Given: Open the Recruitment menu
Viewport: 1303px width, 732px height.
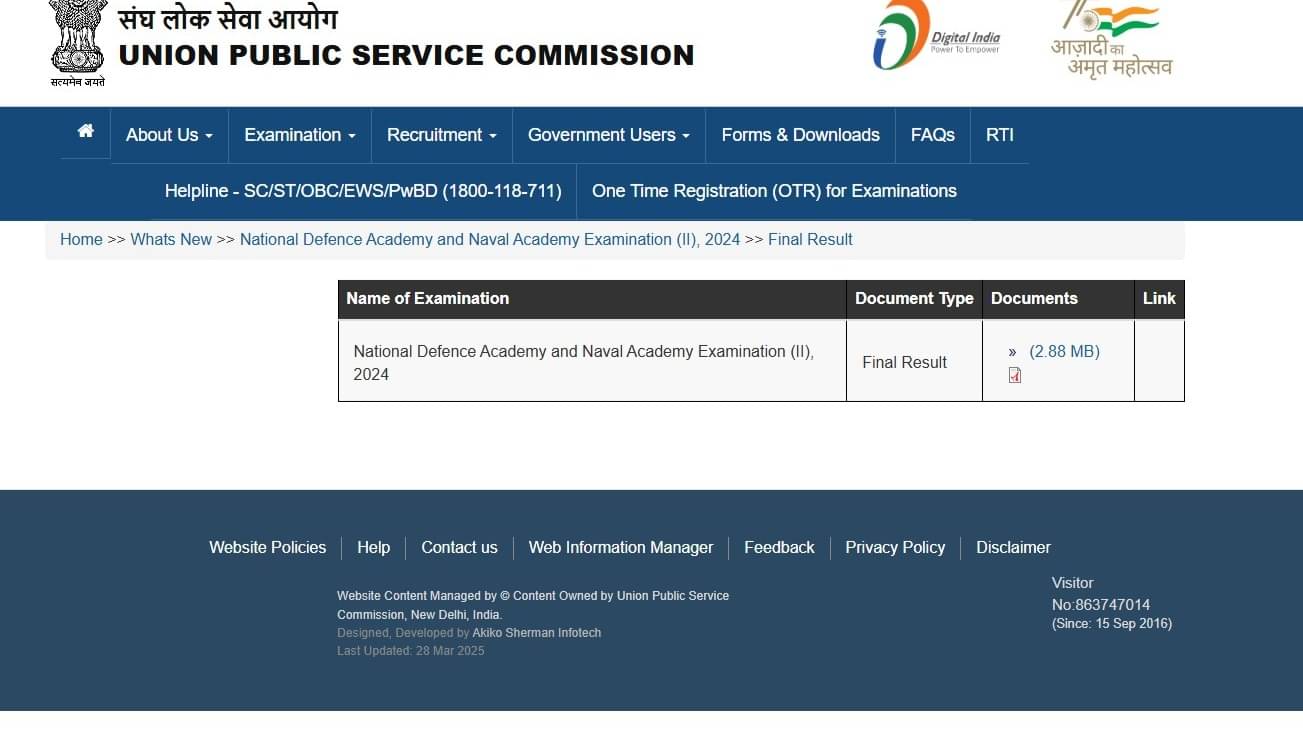Looking at the screenshot, I should tap(440, 135).
